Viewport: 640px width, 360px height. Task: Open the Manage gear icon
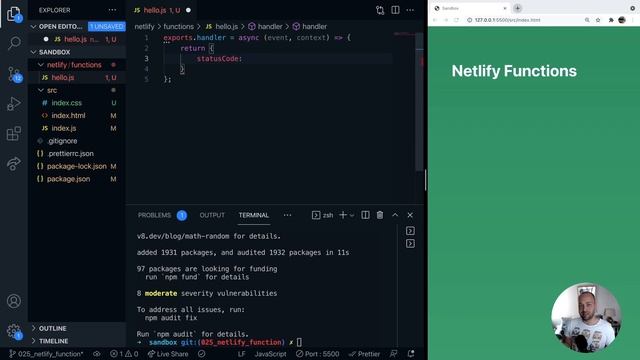click(x=14, y=331)
